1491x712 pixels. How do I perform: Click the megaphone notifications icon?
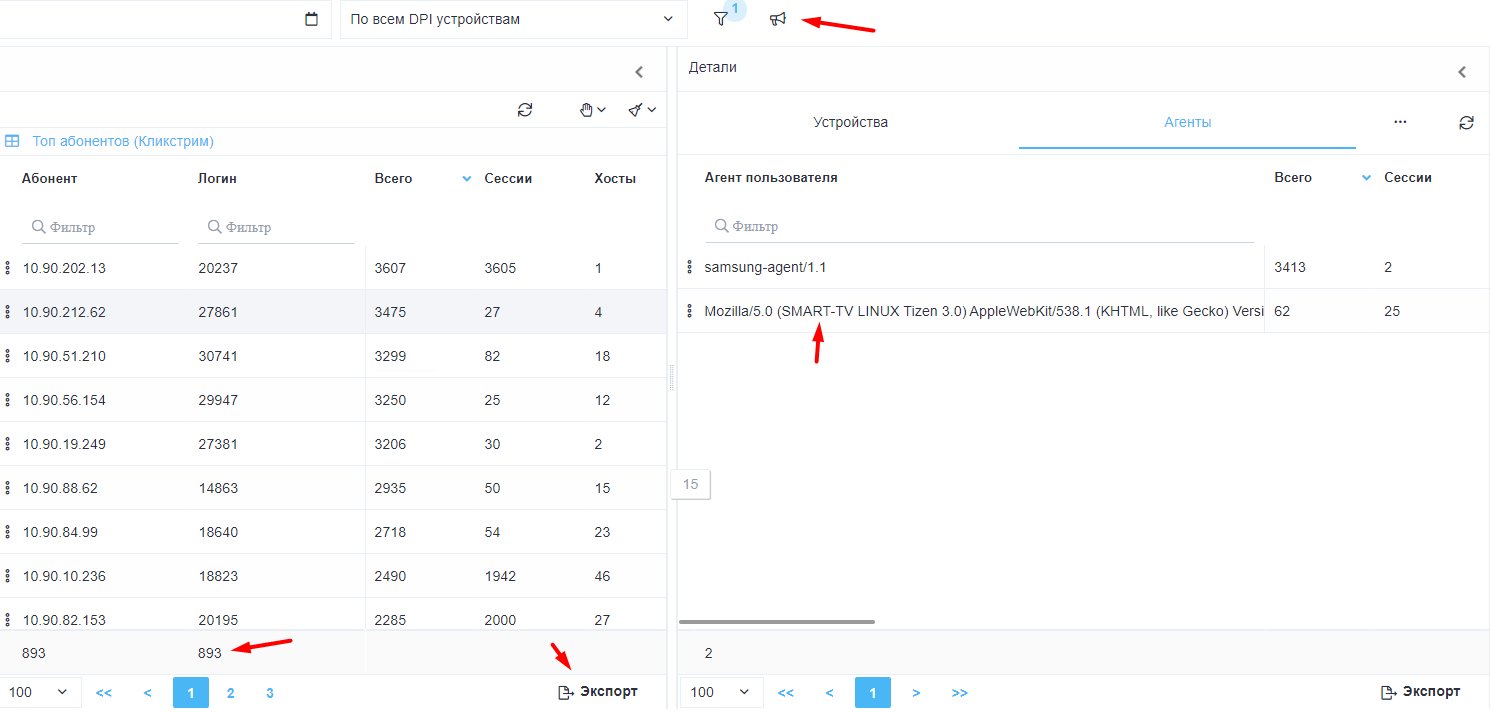778,19
